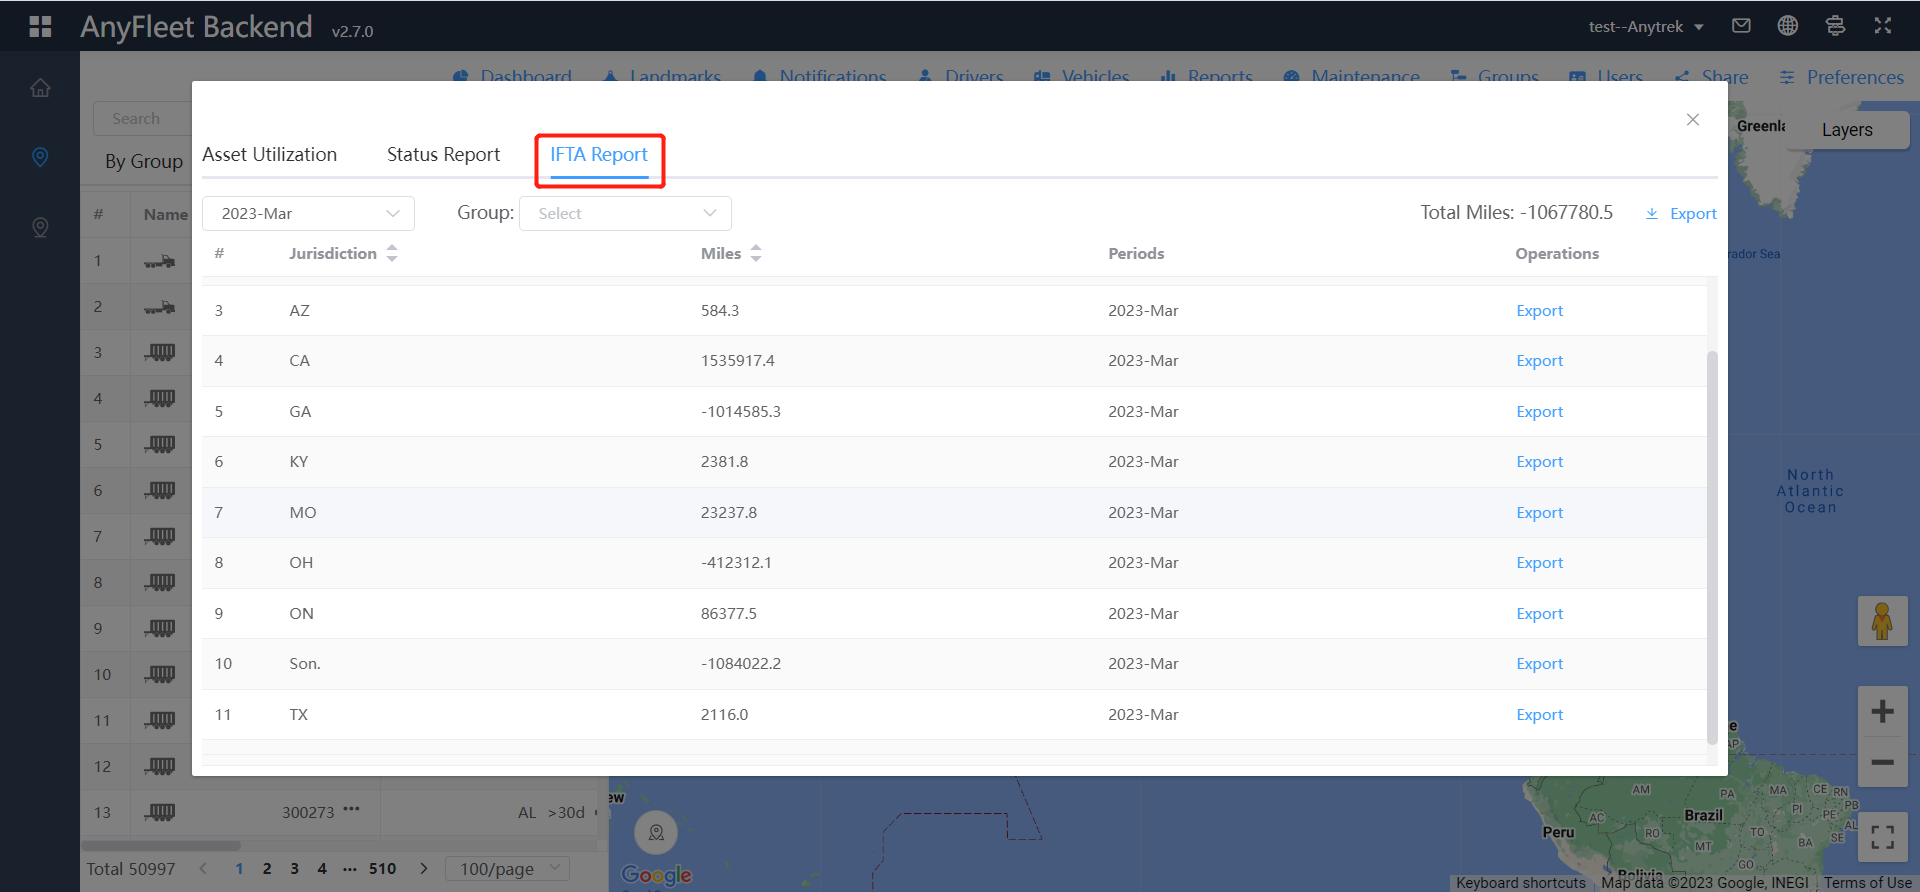Image resolution: width=1920 pixels, height=892 pixels.
Task: Open the test--Anytrek account dropdown
Action: click(1646, 27)
